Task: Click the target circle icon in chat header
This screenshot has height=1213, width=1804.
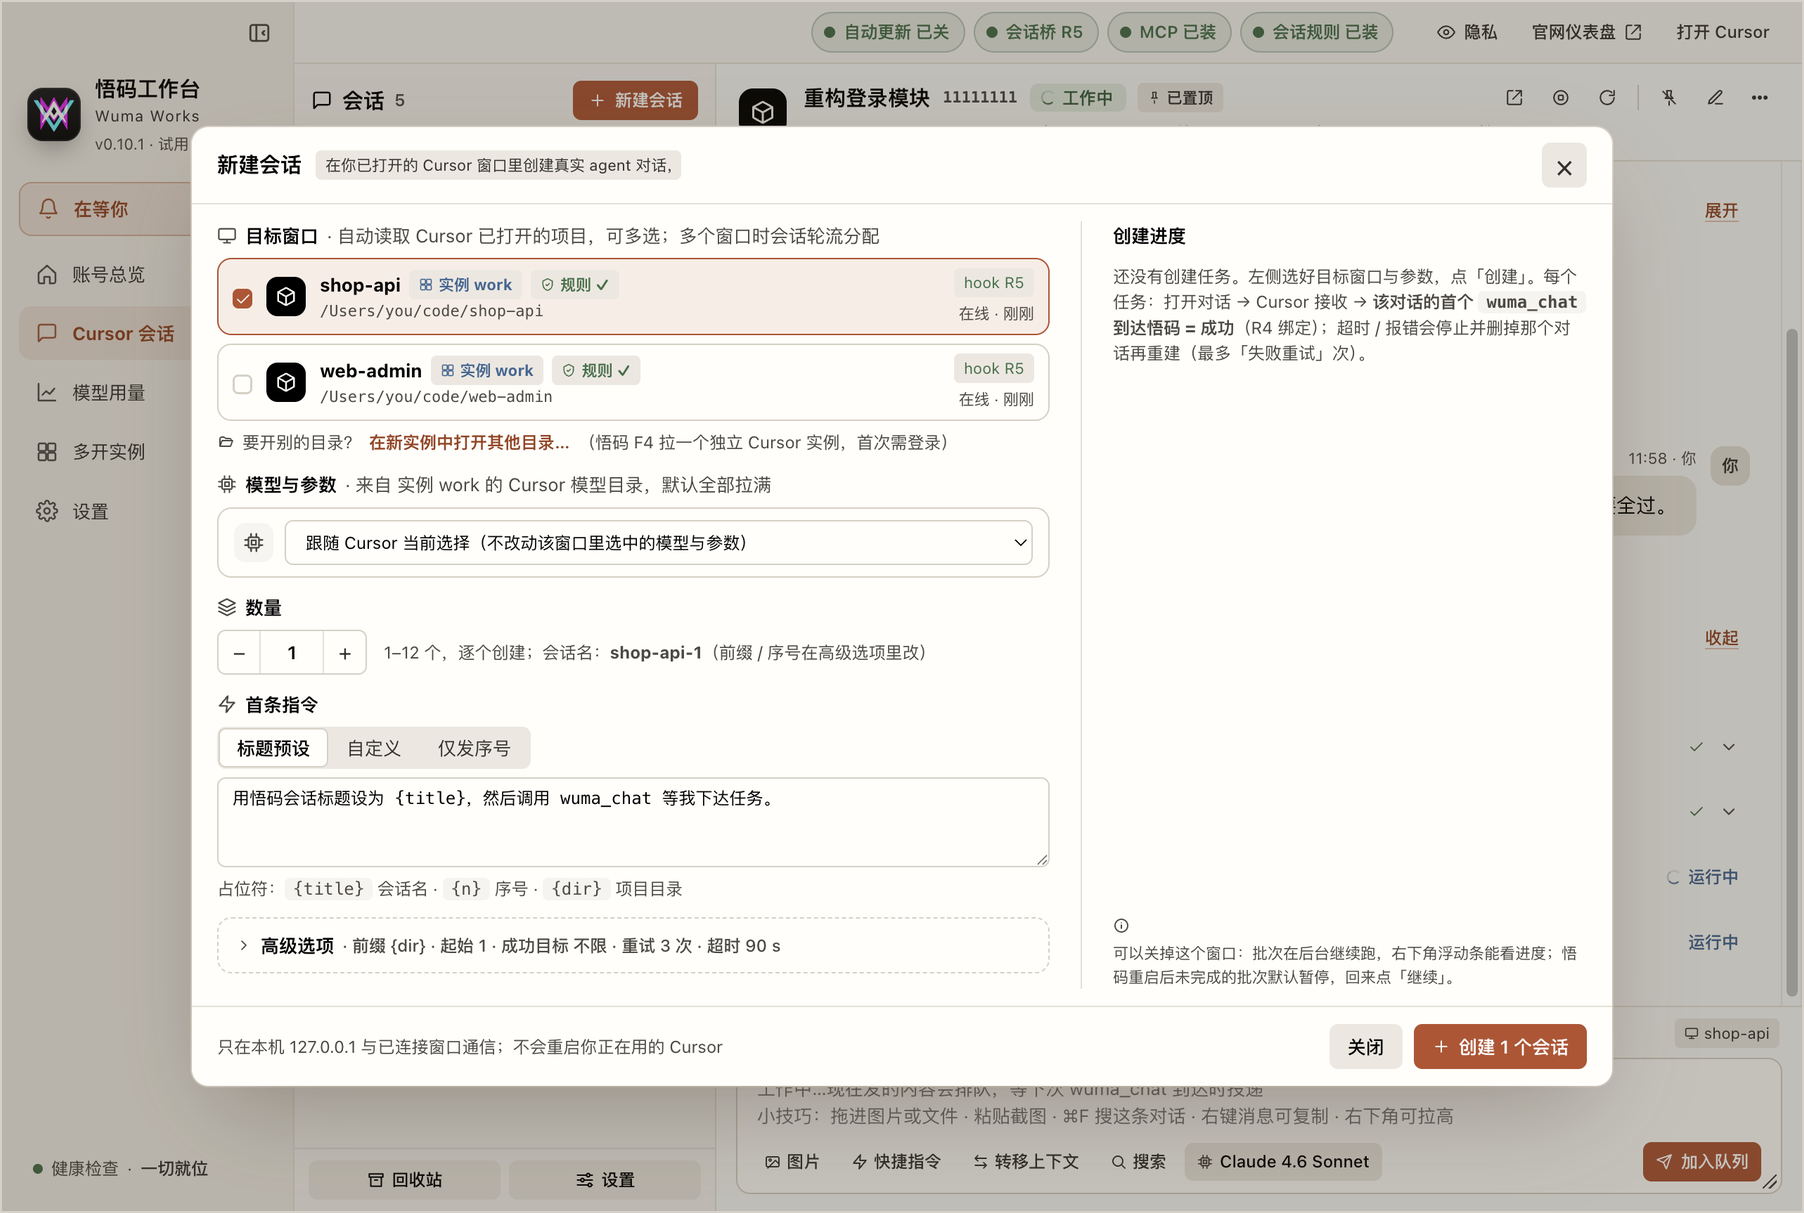Action: [x=1560, y=97]
